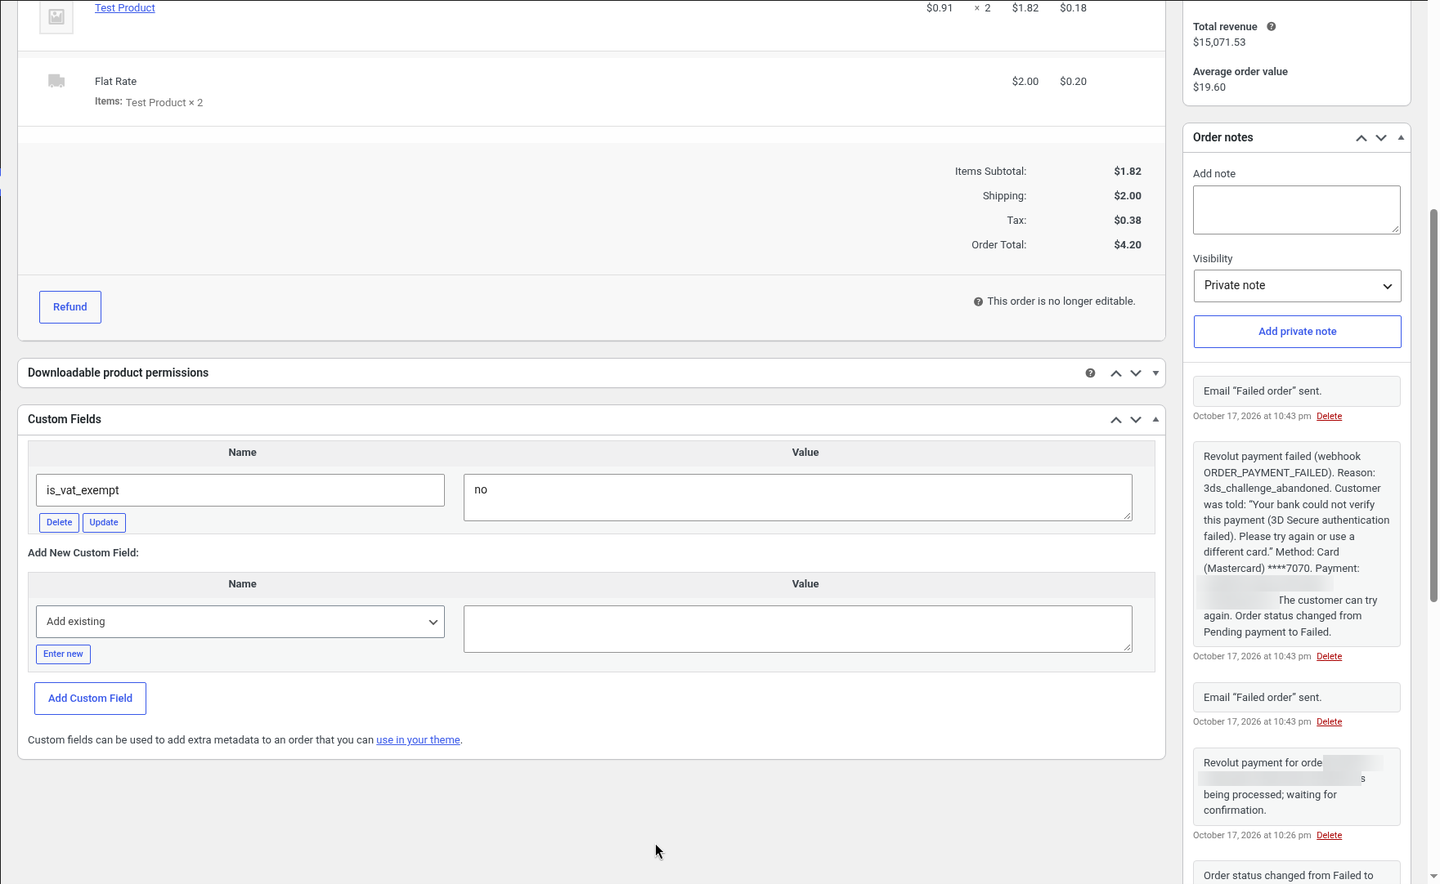Click the Flat Rate shipping label
The width and height of the screenshot is (1440, 884).
coord(116,82)
